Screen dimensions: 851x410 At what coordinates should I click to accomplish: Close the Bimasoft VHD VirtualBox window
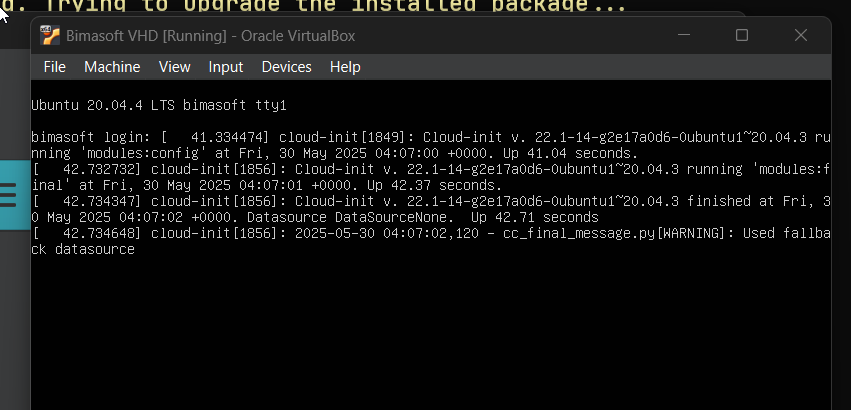coord(801,35)
